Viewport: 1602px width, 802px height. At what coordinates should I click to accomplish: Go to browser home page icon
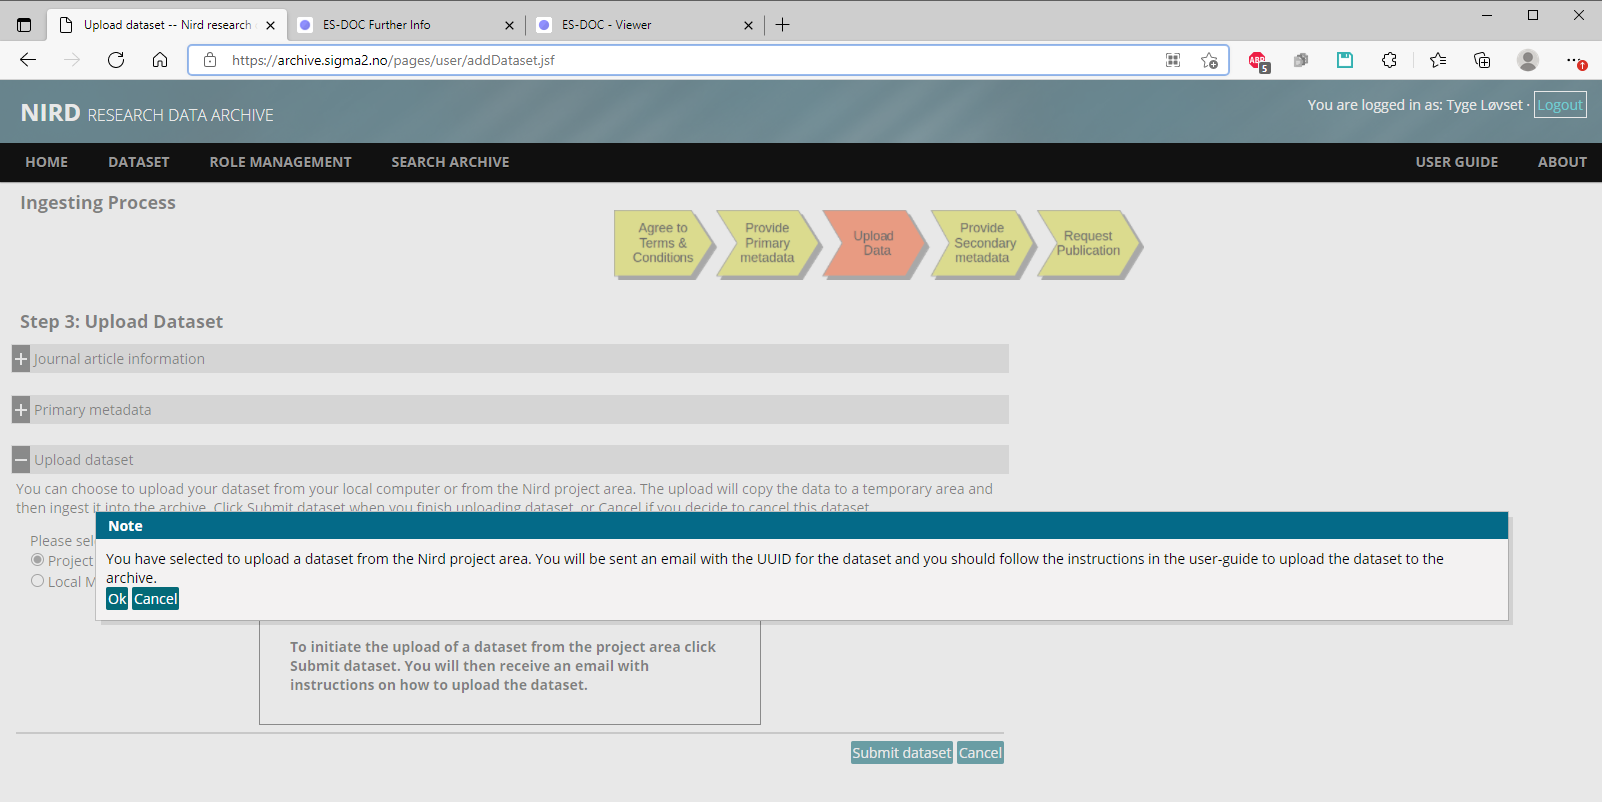(160, 60)
